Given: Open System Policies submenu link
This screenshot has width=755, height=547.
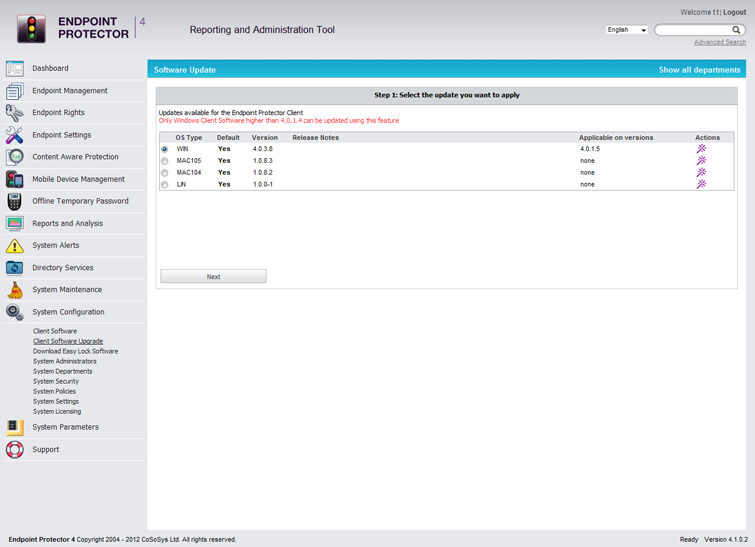Looking at the screenshot, I should [x=54, y=391].
